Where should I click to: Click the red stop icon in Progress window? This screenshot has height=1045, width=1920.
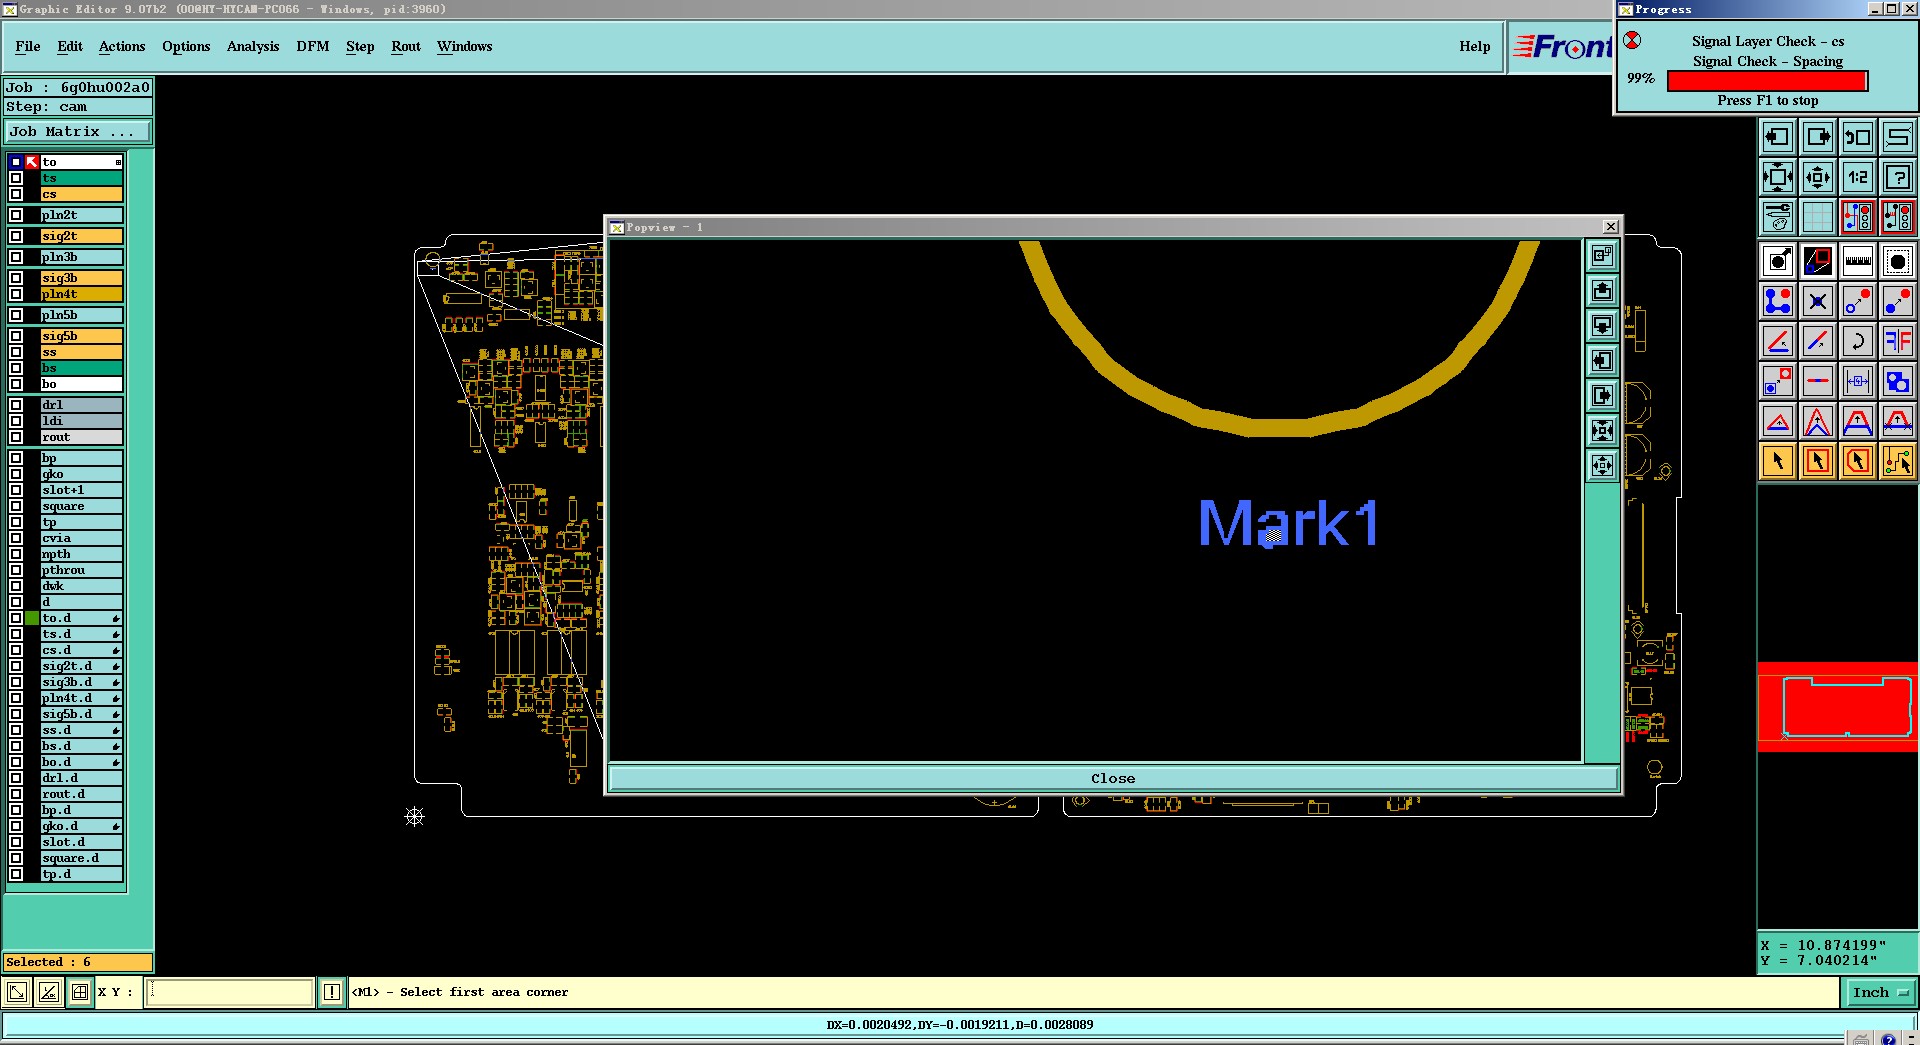(x=1632, y=41)
